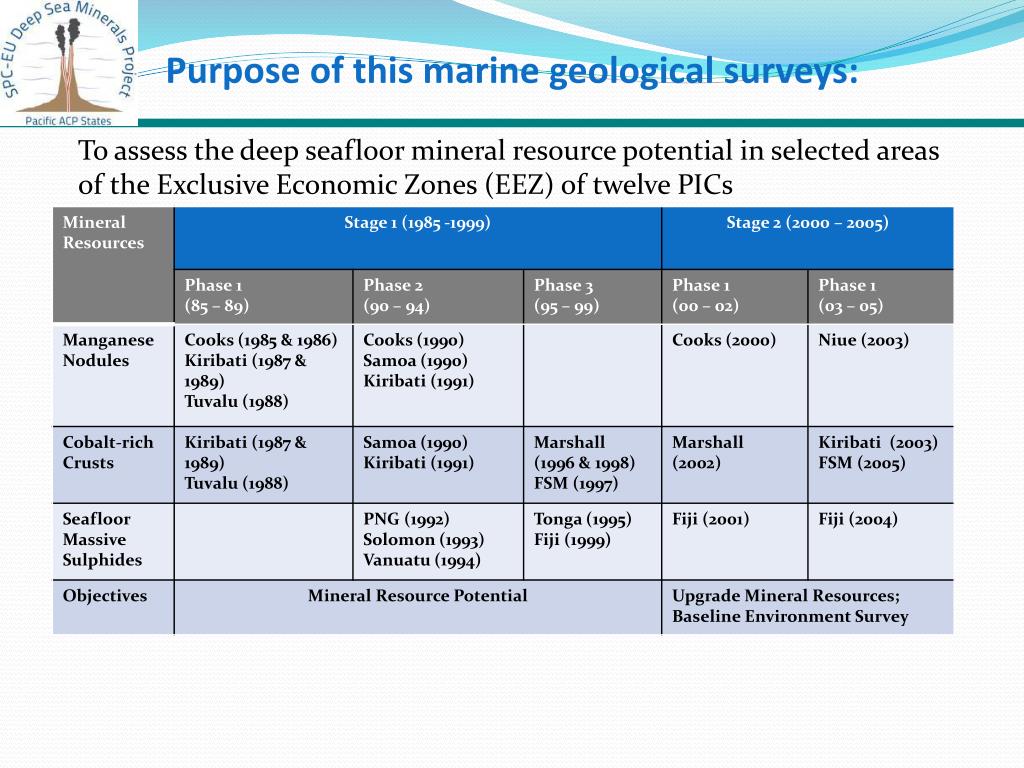Click the 'FSM (1997)' entry
1024x768 pixels.
[x=576, y=484]
